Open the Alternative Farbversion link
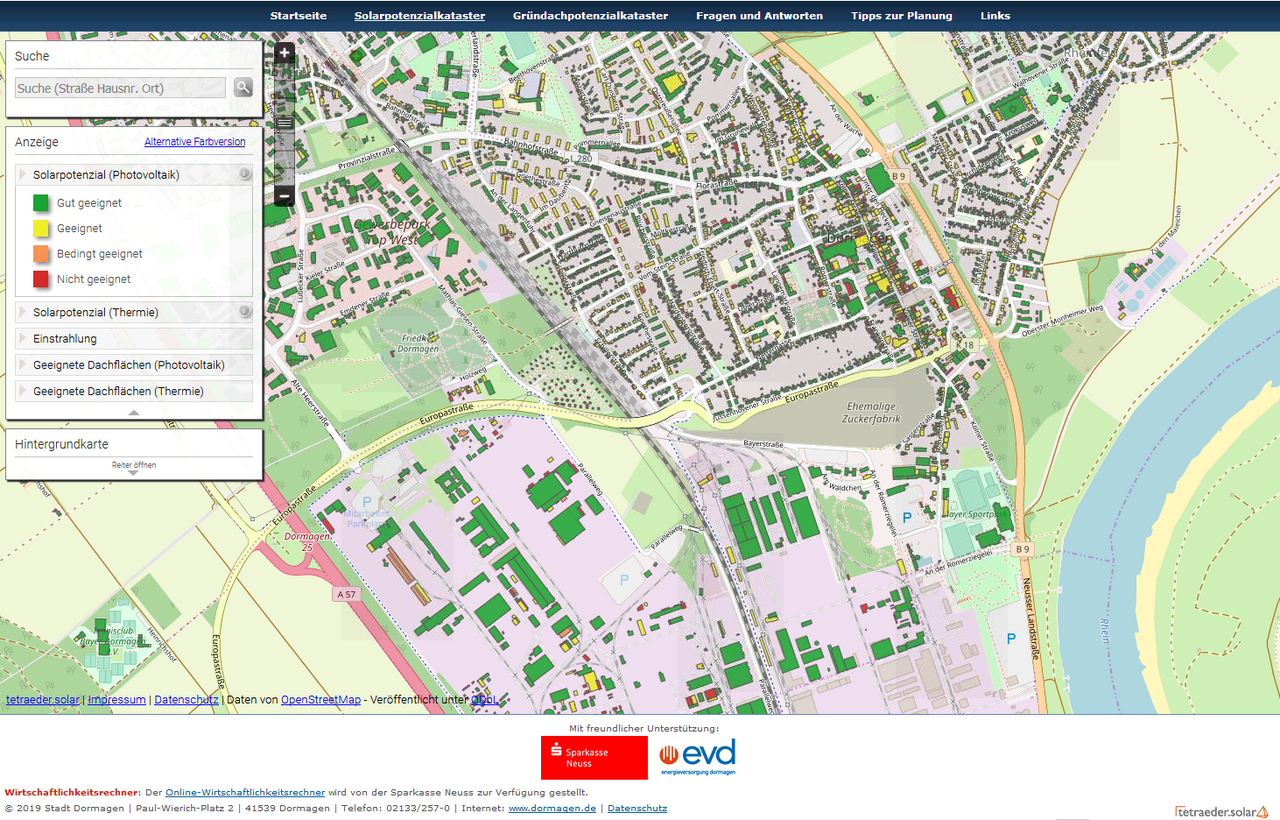1280x820 pixels. (195, 142)
